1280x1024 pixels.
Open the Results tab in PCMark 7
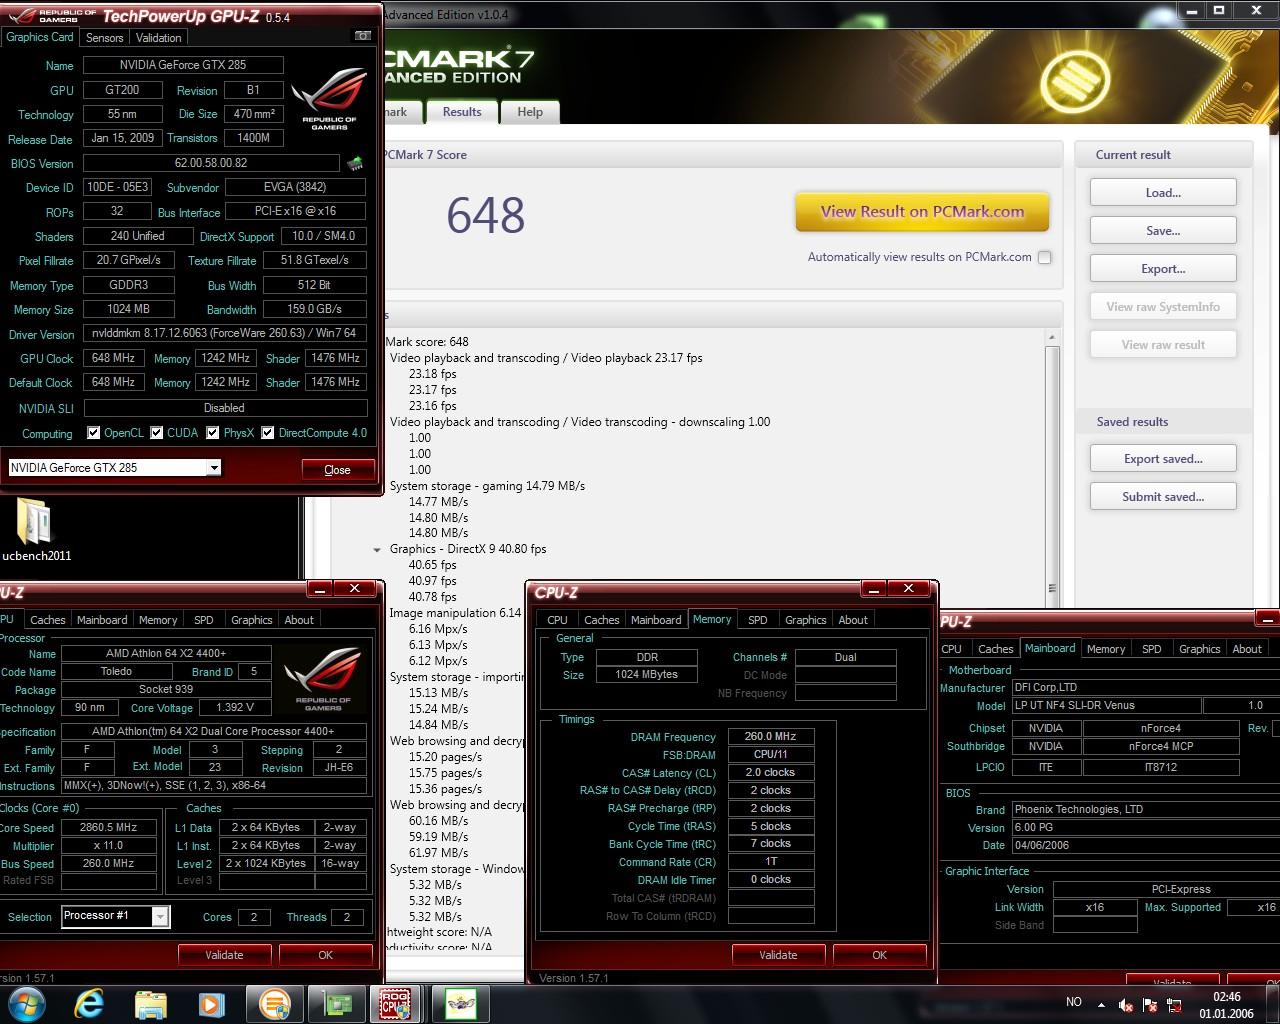click(462, 112)
